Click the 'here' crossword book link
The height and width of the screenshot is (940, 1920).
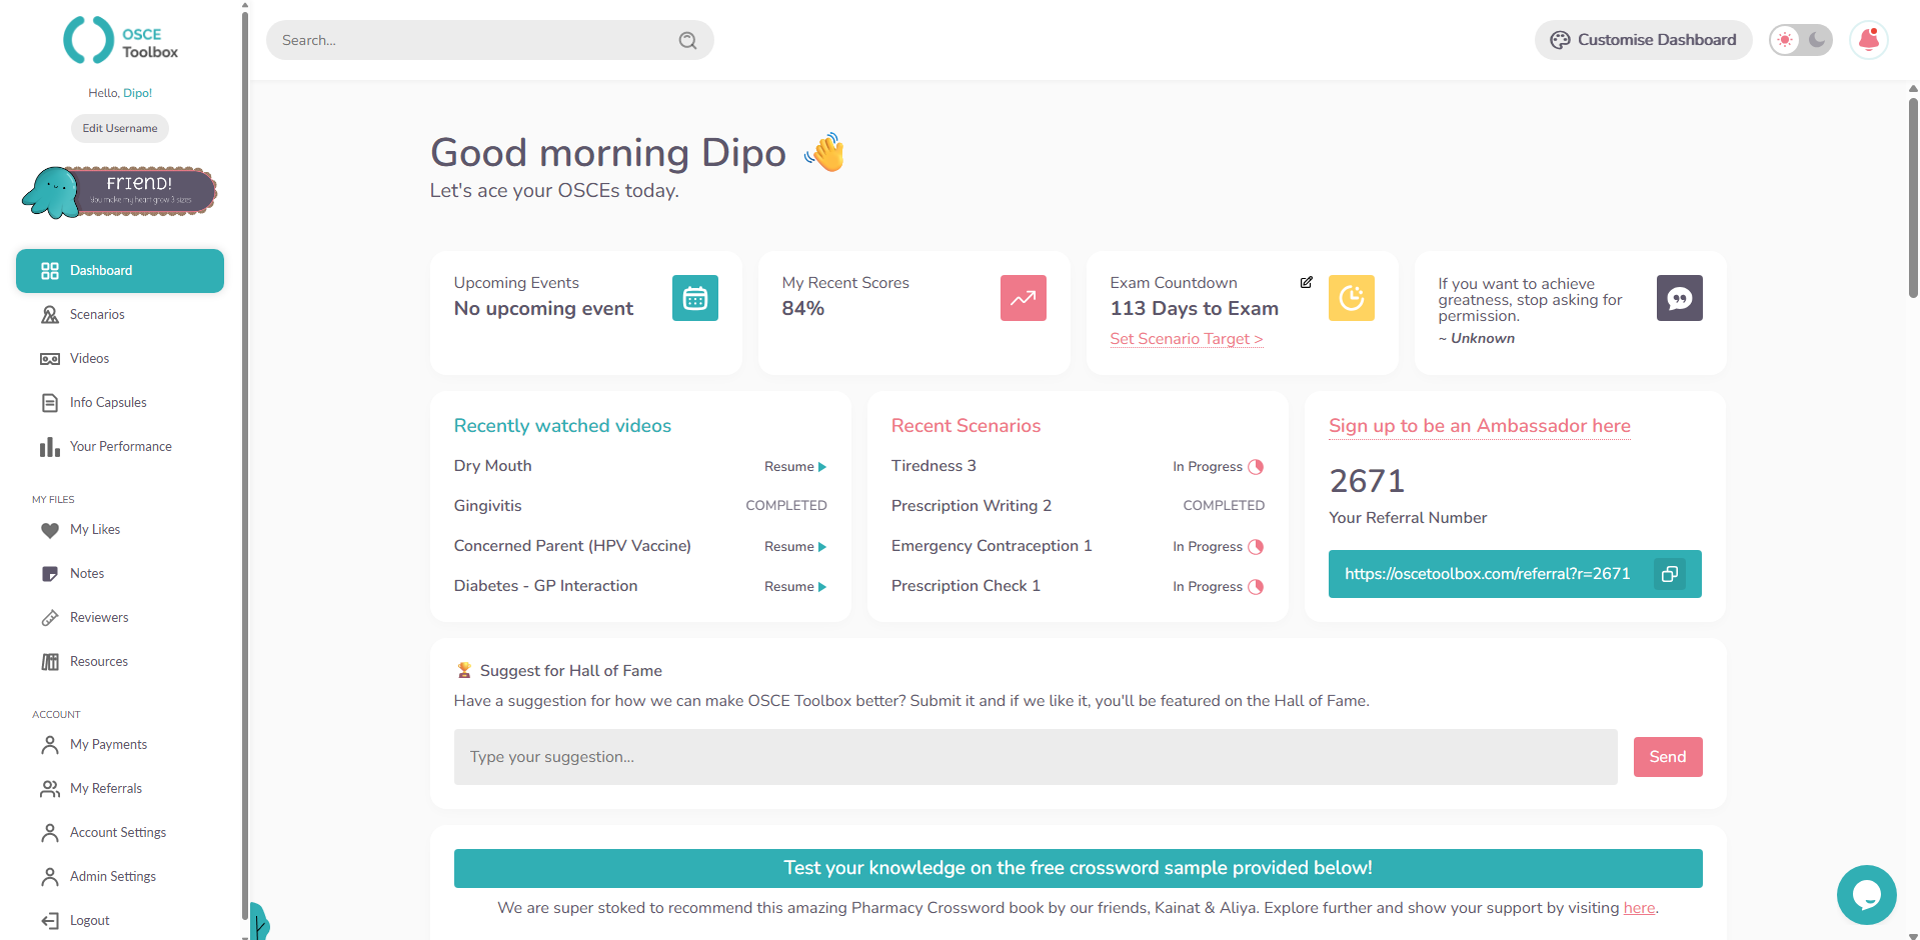point(1638,908)
